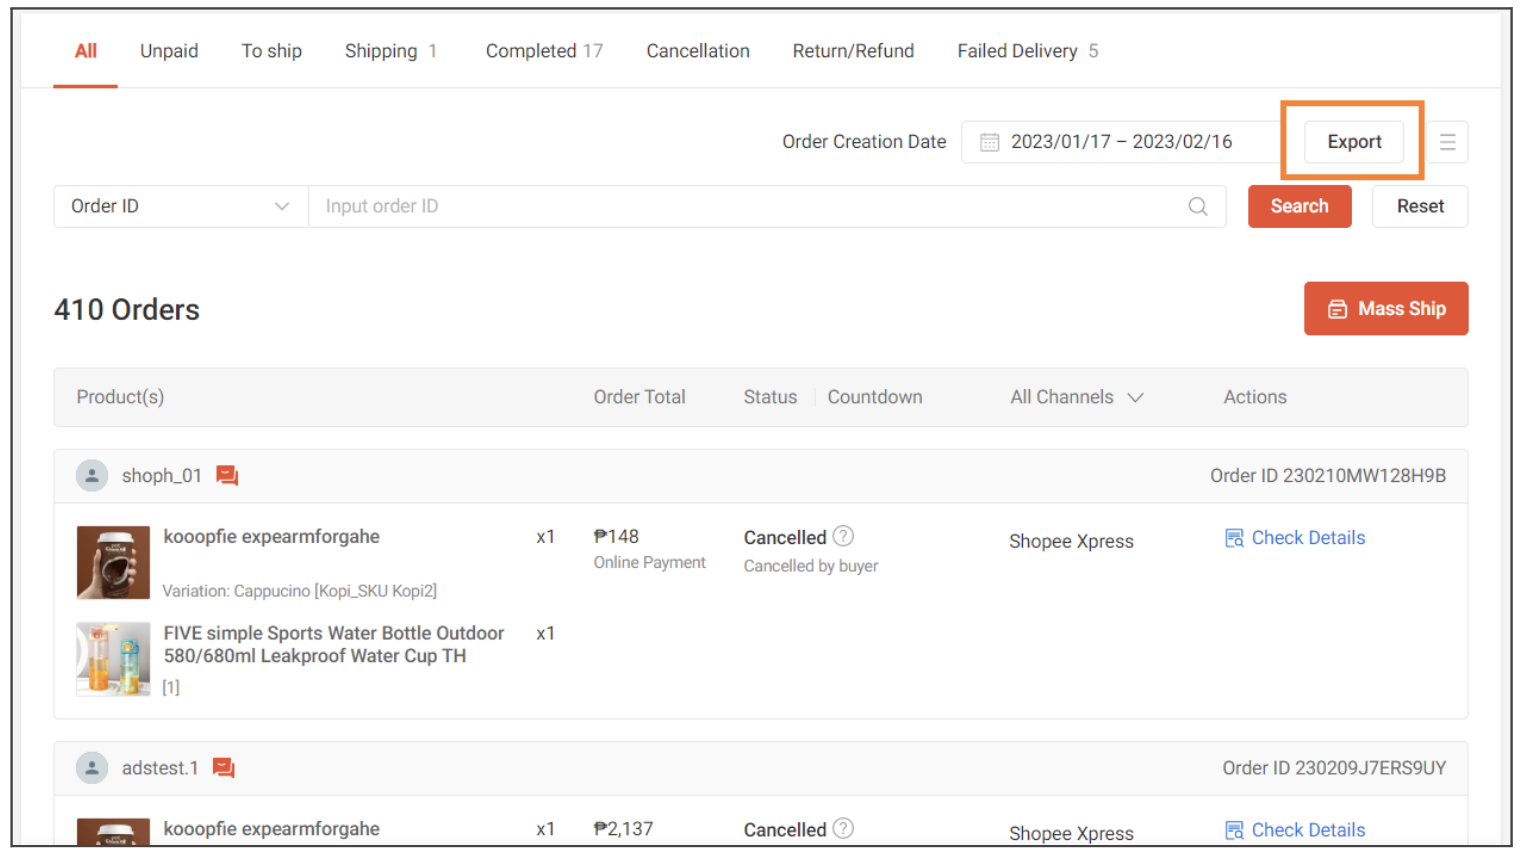The height and width of the screenshot is (860, 1524).
Task: Open the list menu icon beside Export
Action: [1447, 142]
